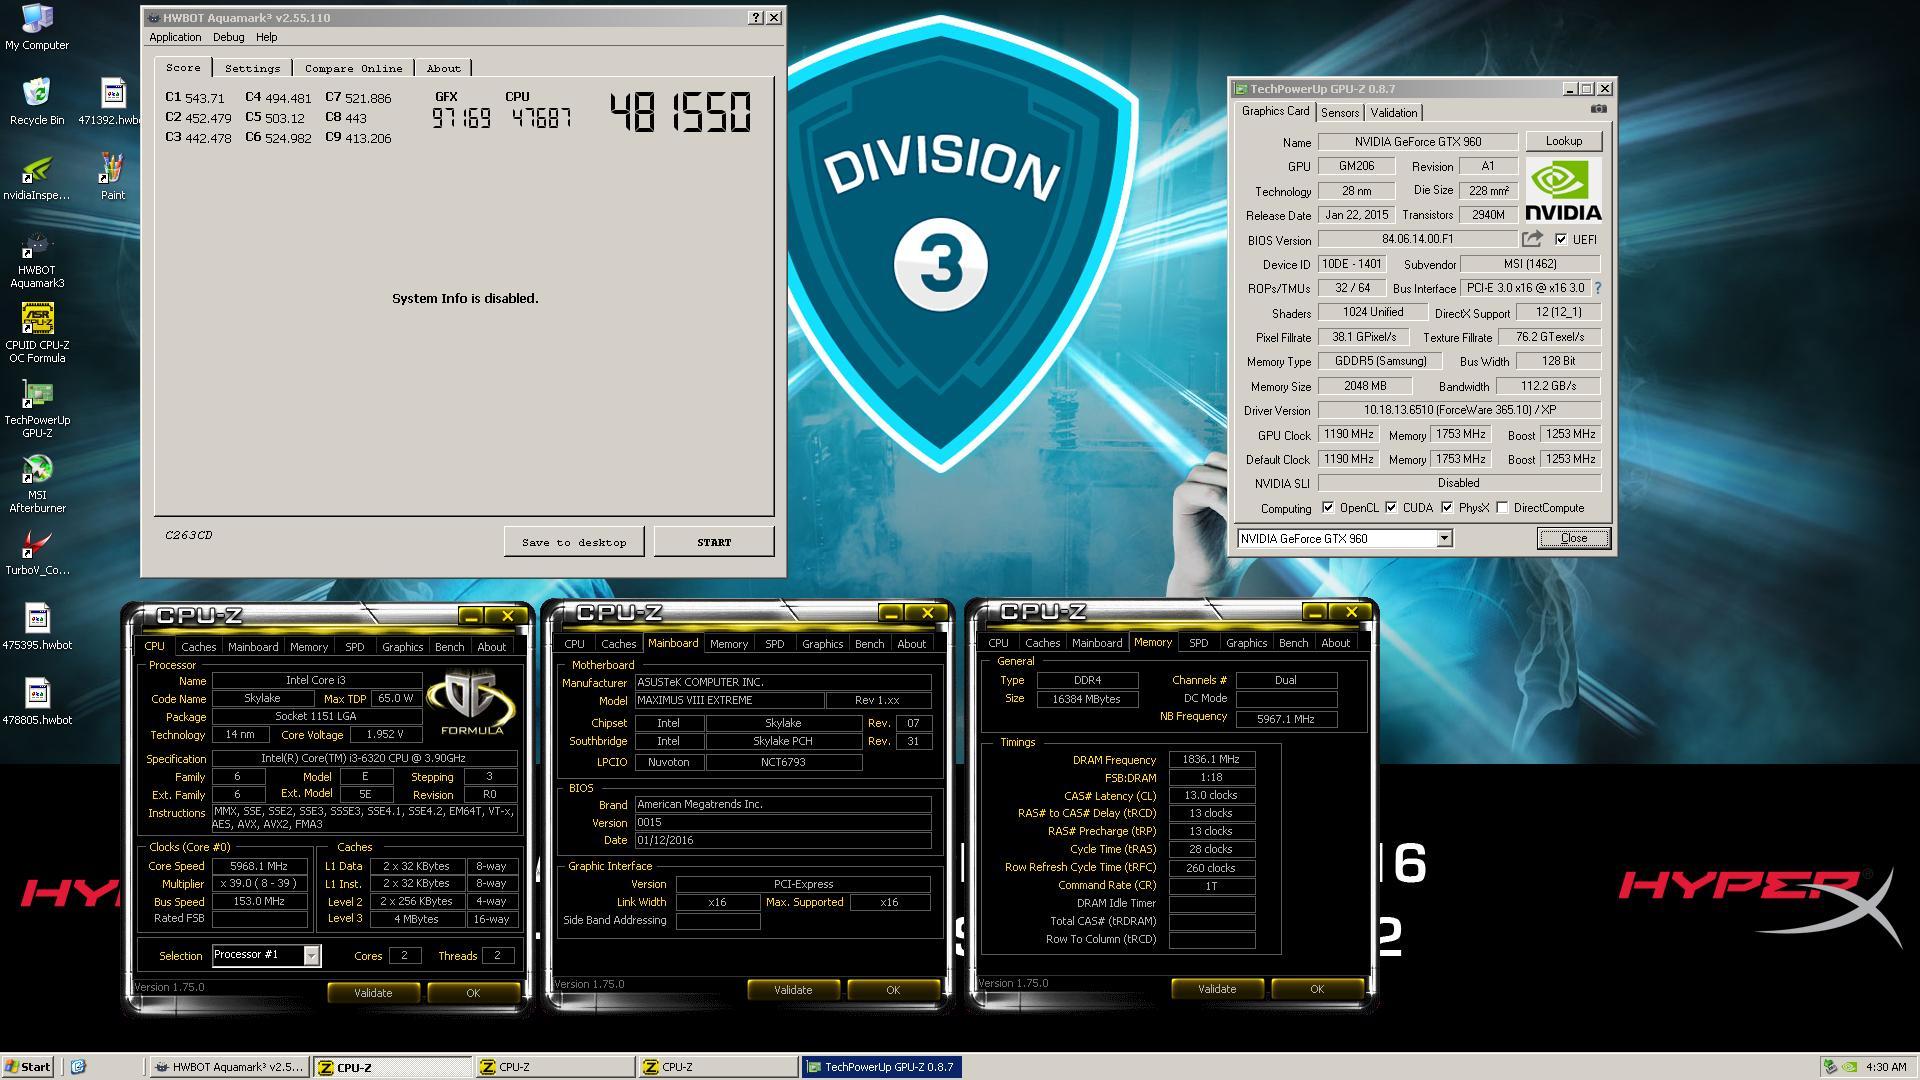Click the checksum text C263CD
Image resolution: width=1920 pixels, height=1080 pixels.
189,535
